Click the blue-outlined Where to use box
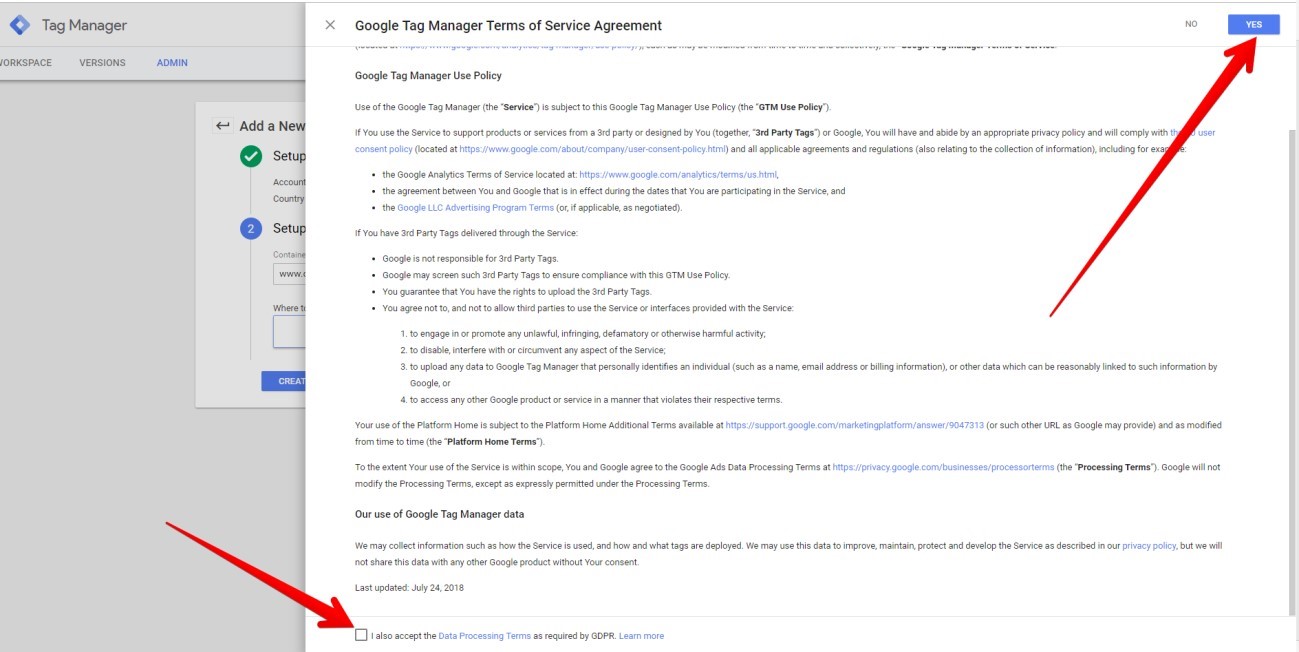The height and width of the screenshot is (652, 1299). (290, 332)
